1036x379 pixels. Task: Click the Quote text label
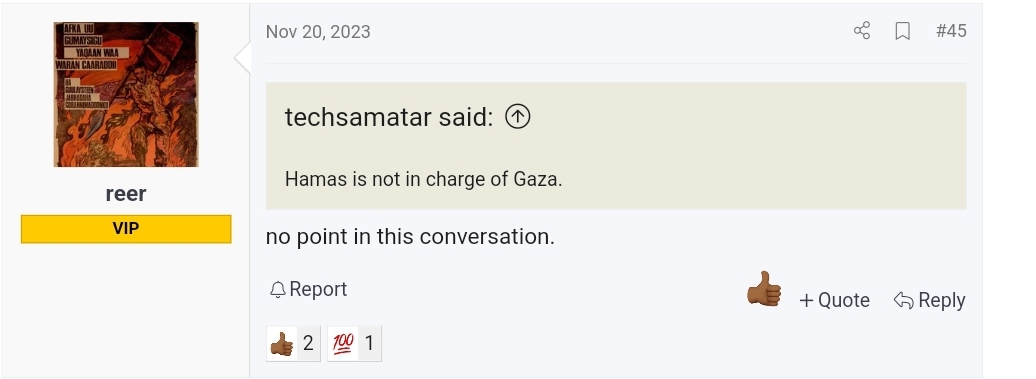tap(844, 300)
